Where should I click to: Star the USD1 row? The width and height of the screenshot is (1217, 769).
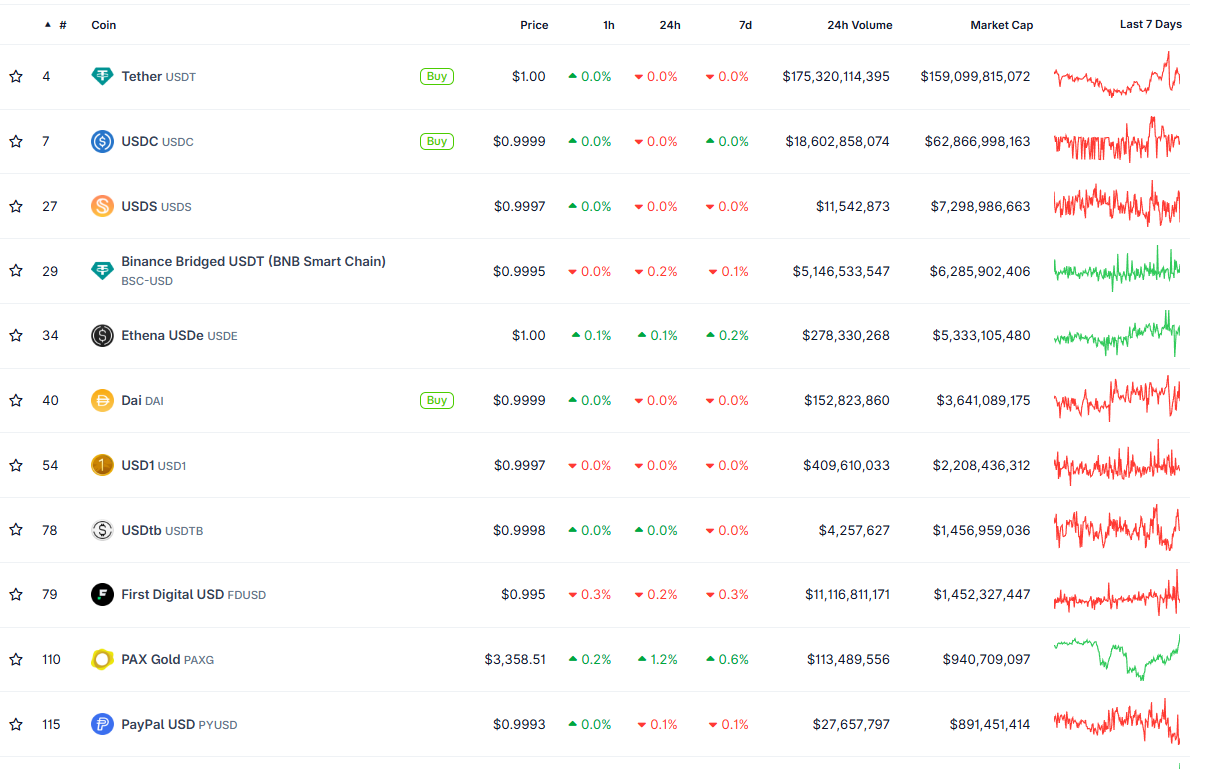pyautogui.click(x=16, y=465)
